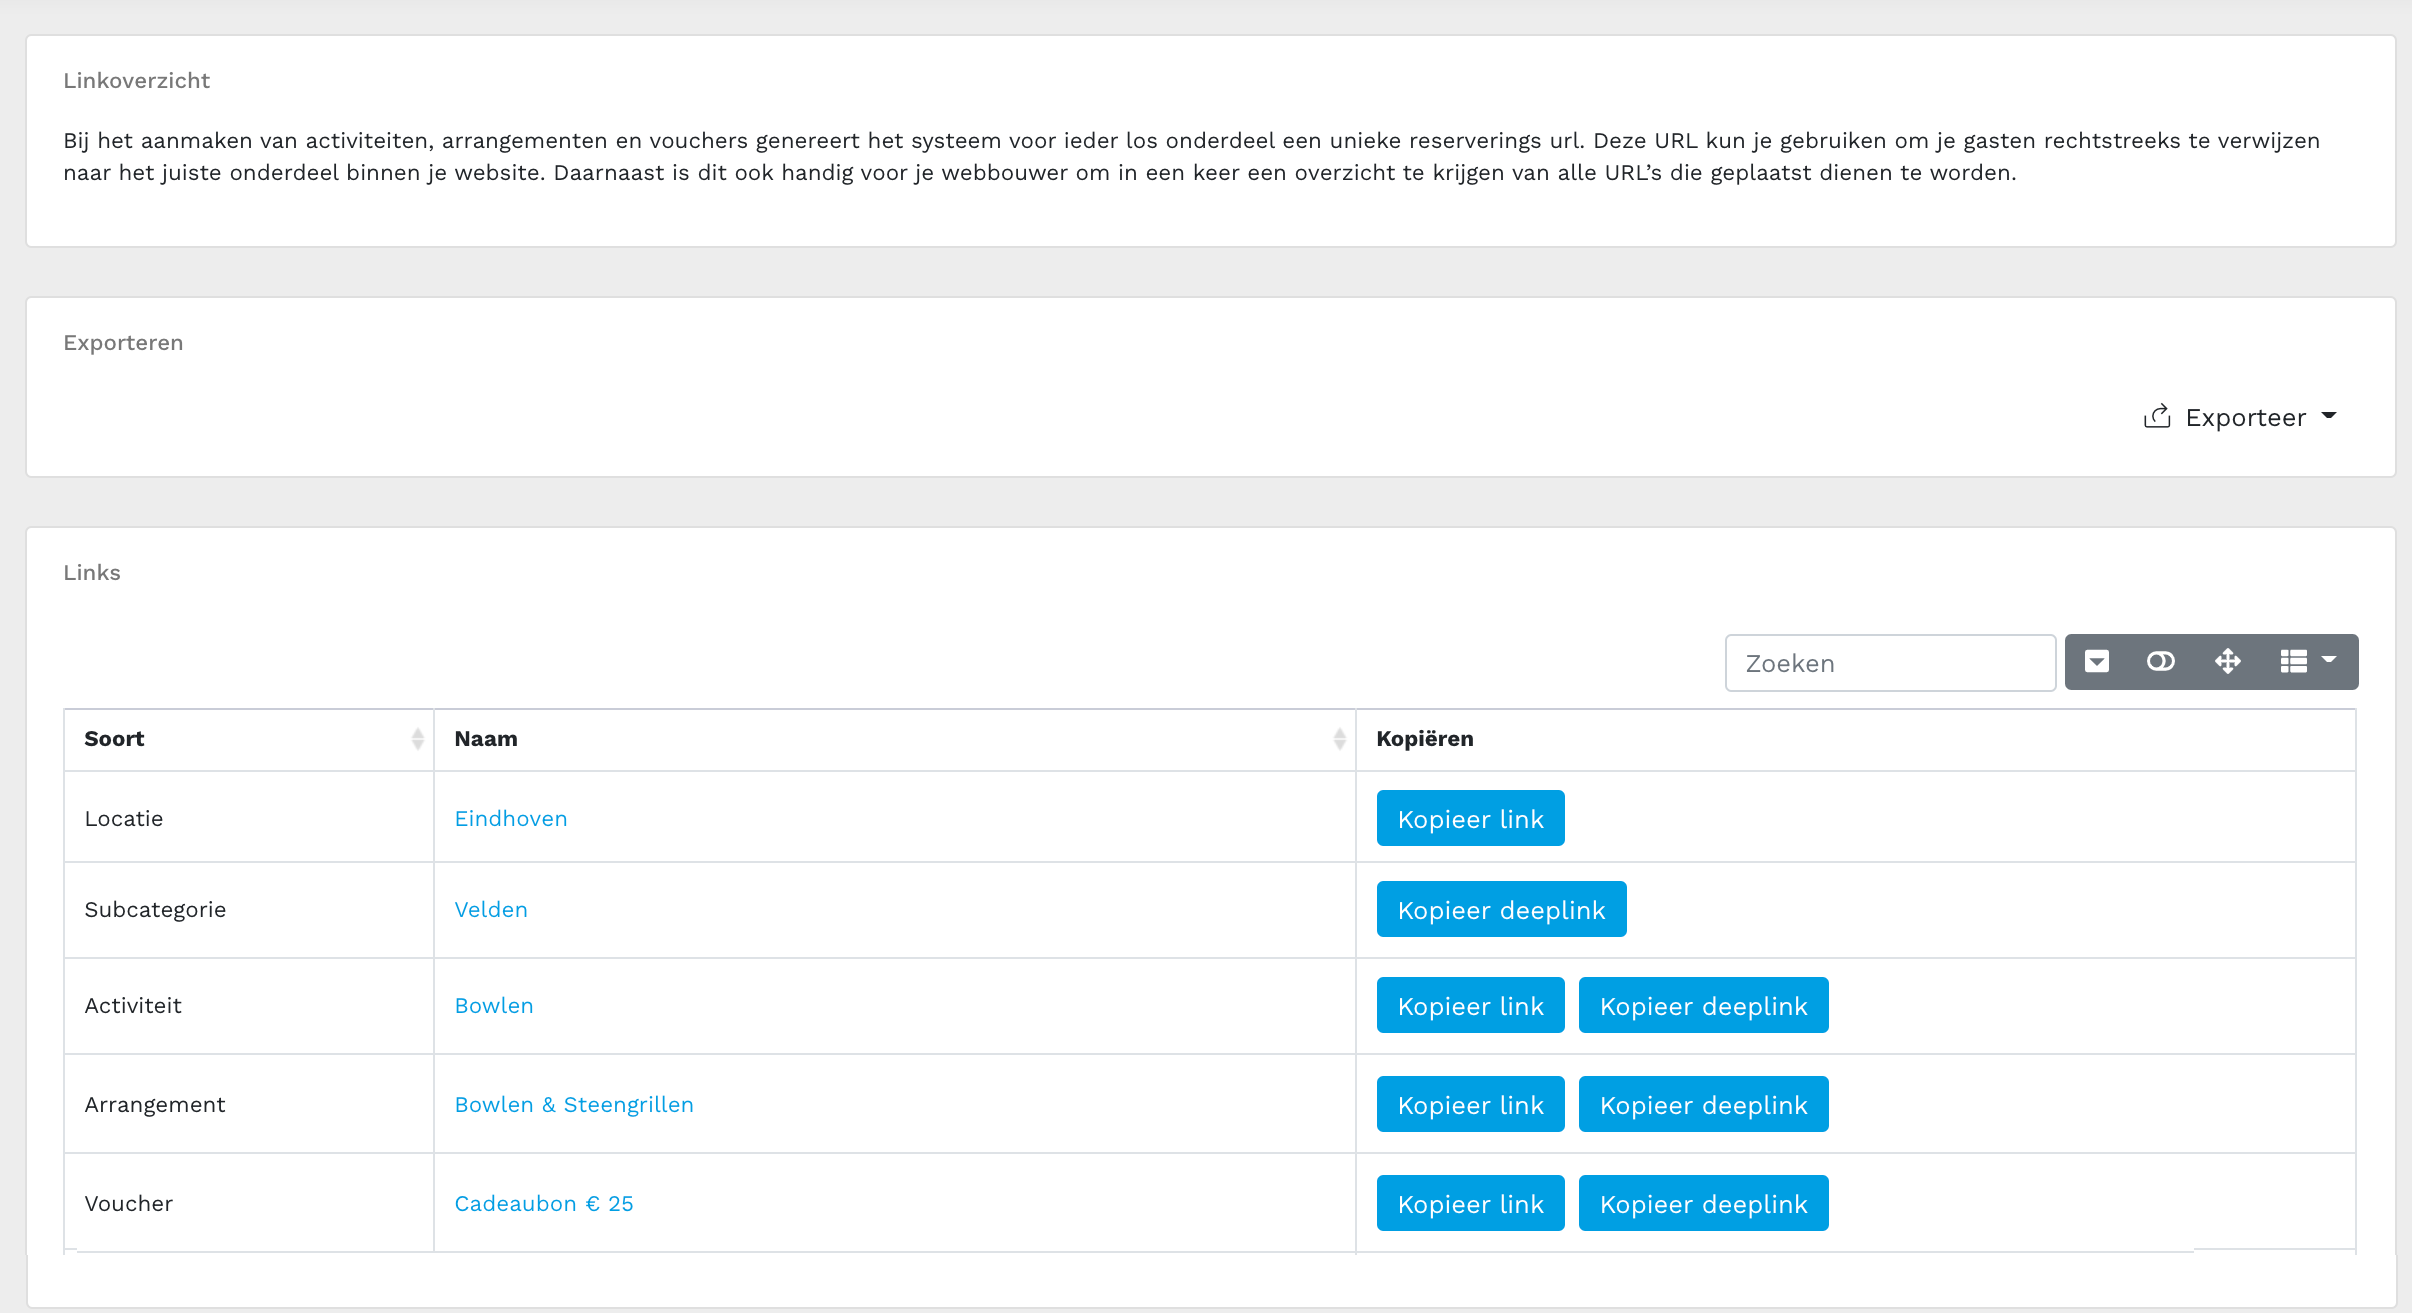Toggle the card view switch icon

[x=2160, y=662]
